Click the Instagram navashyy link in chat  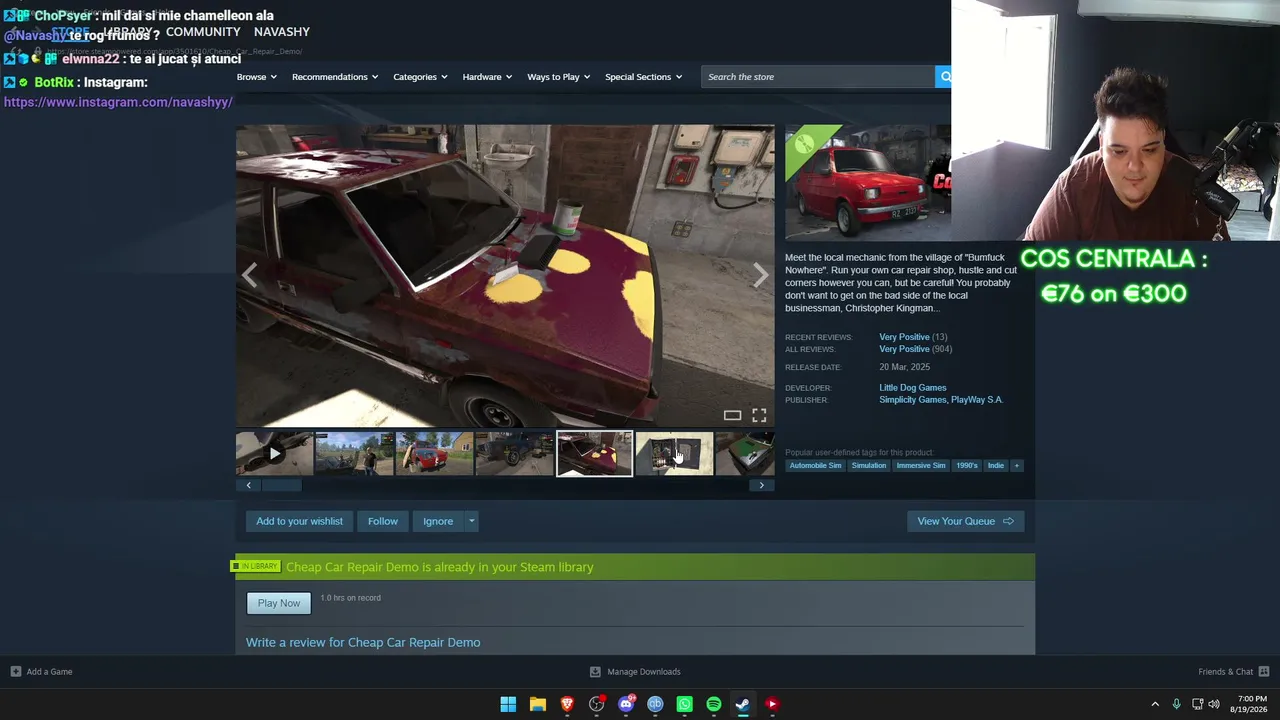(118, 102)
